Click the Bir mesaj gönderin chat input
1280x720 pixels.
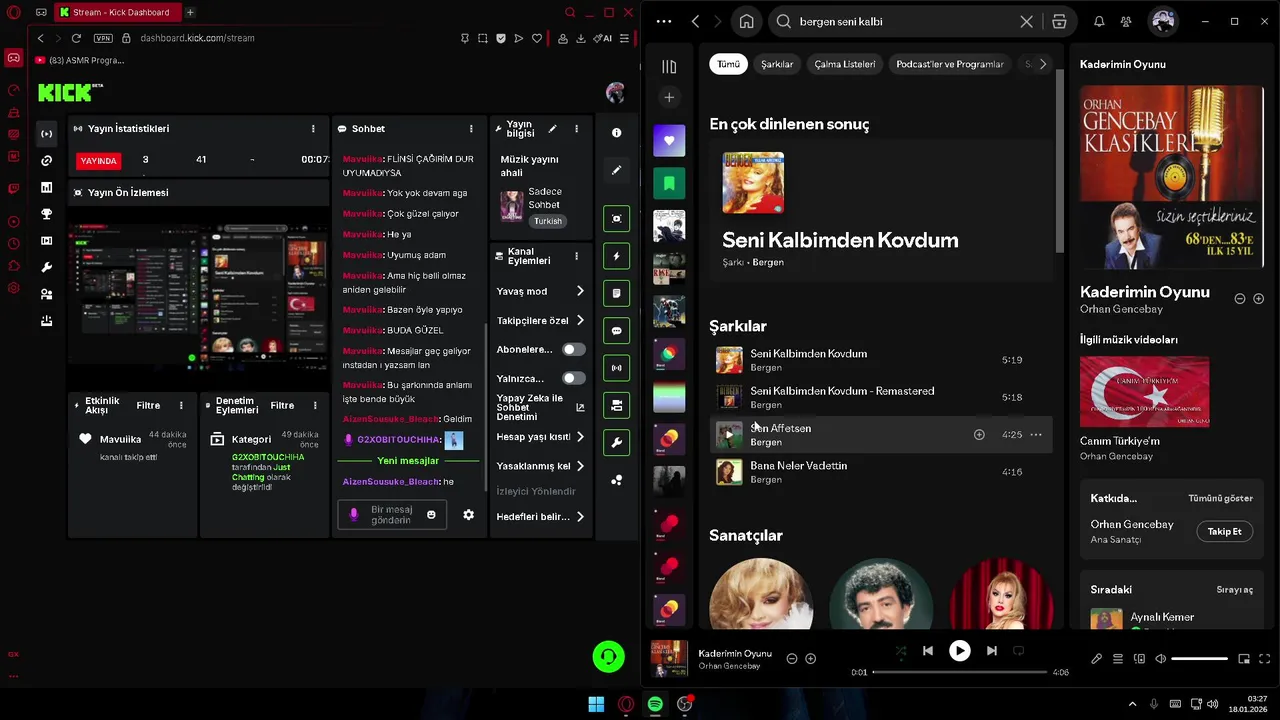391,514
